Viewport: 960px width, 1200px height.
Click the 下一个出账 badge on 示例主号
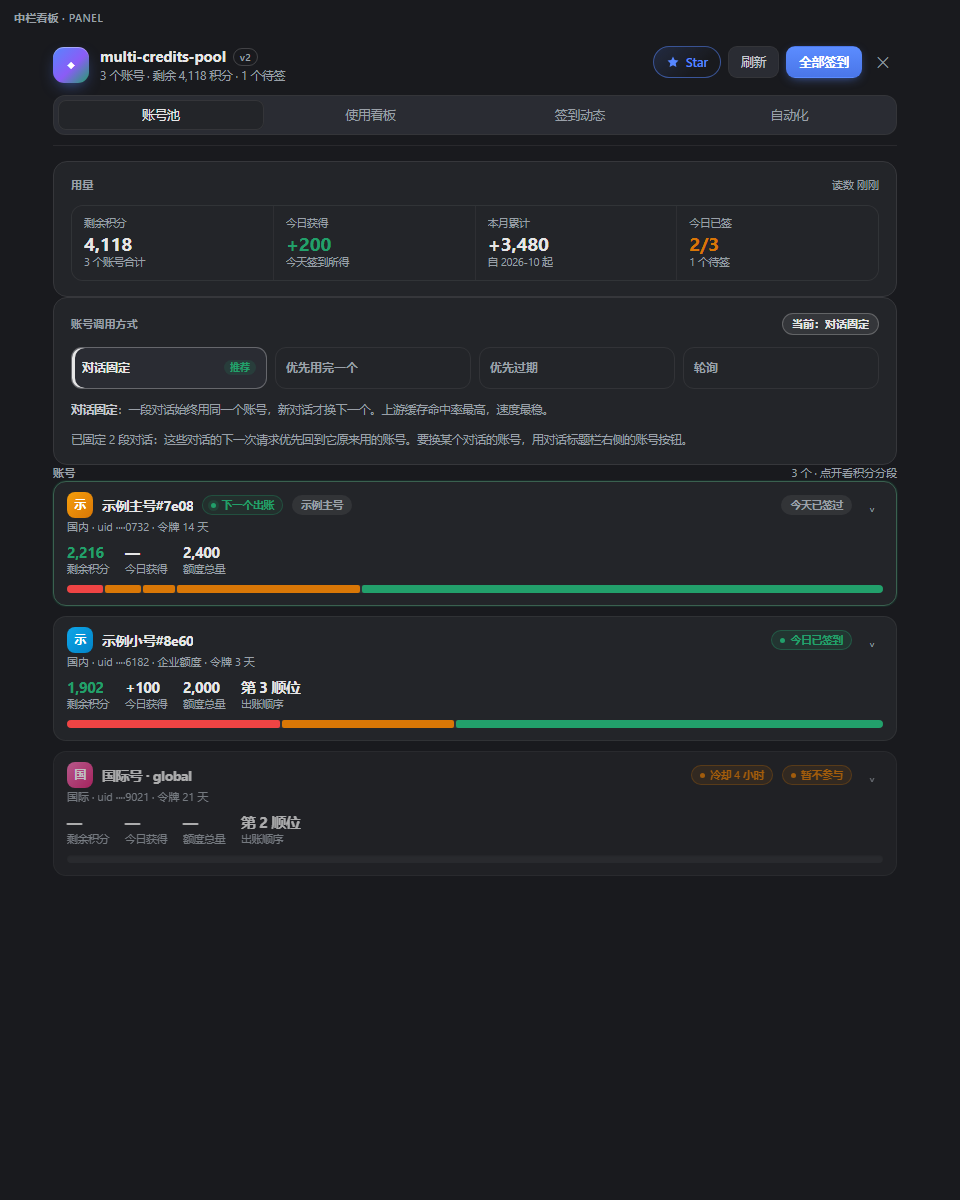pos(243,505)
